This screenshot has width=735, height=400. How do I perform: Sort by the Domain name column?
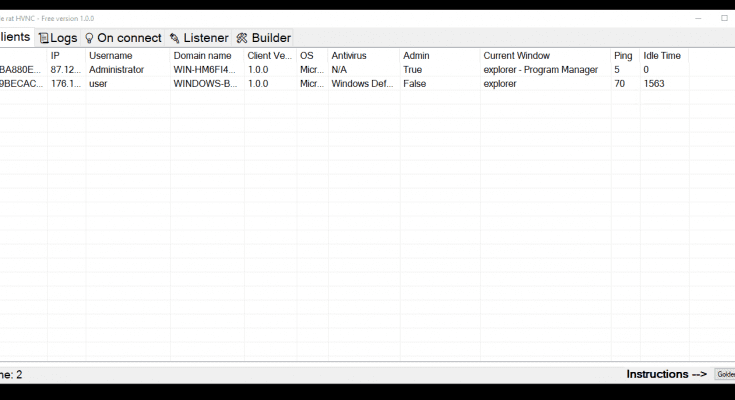click(202, 56)
